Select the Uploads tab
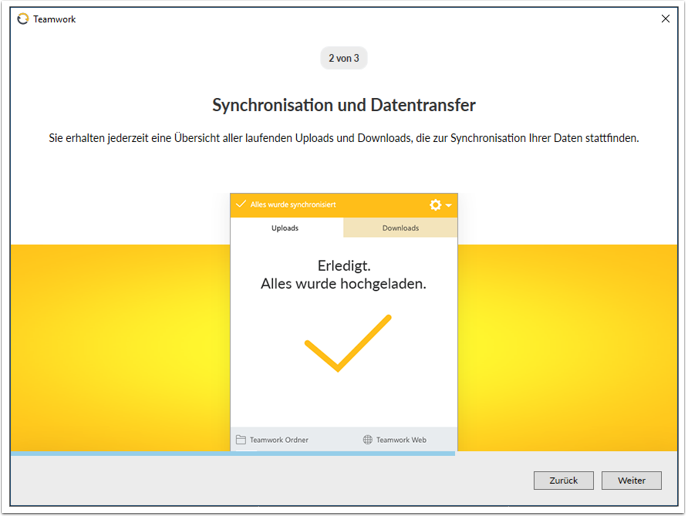This screenshot has height=516, width=686. (x=287, y=228)
